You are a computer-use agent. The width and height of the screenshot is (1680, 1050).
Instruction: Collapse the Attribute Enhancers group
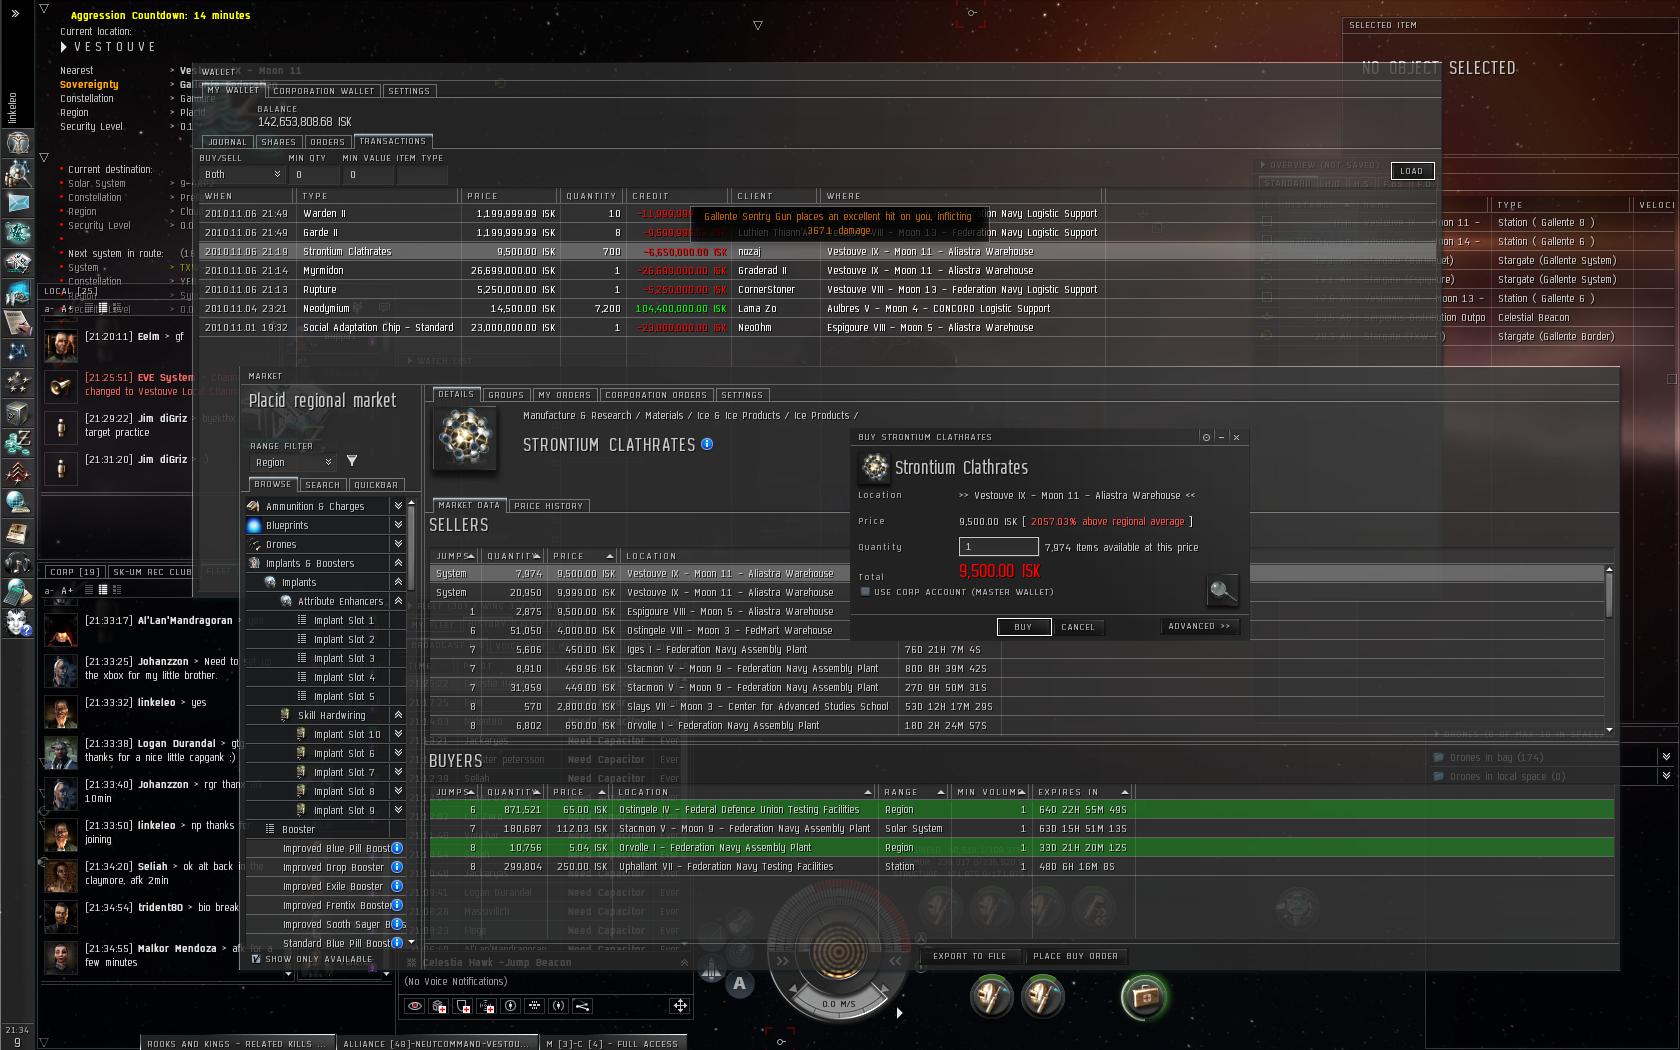tap(398, 601)
